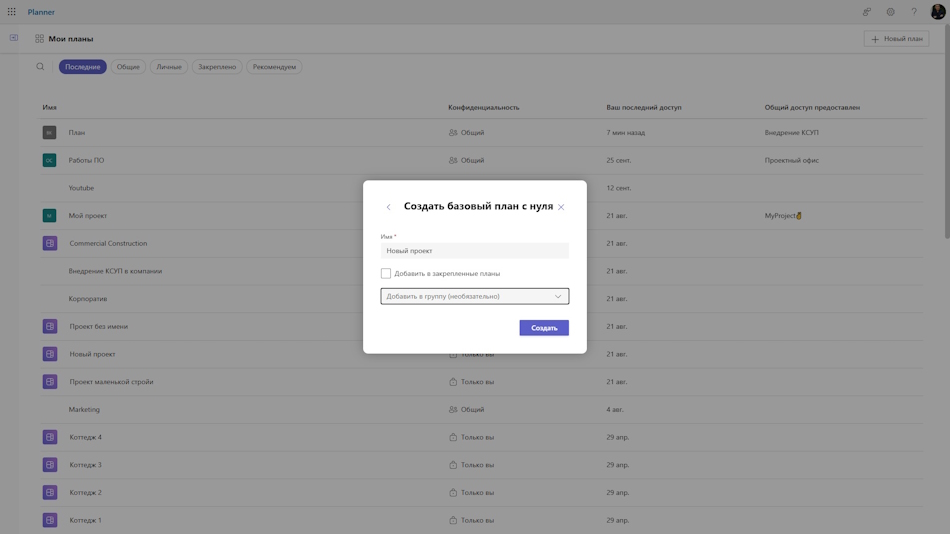
Task: Click the Planner app title
Action: click(41, 12)
